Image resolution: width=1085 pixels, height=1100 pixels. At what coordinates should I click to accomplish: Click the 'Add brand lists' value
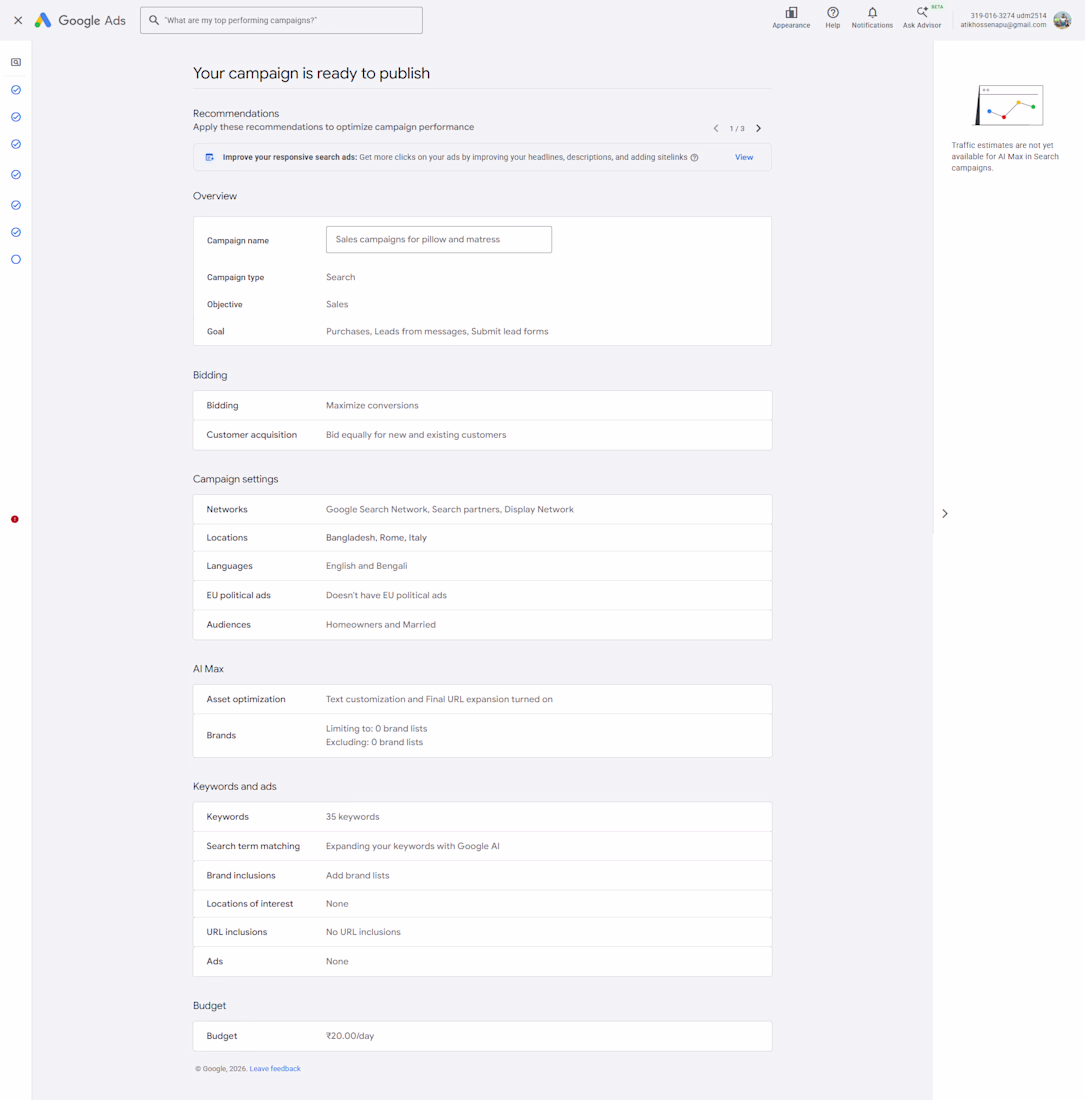[x=357, y=876]
